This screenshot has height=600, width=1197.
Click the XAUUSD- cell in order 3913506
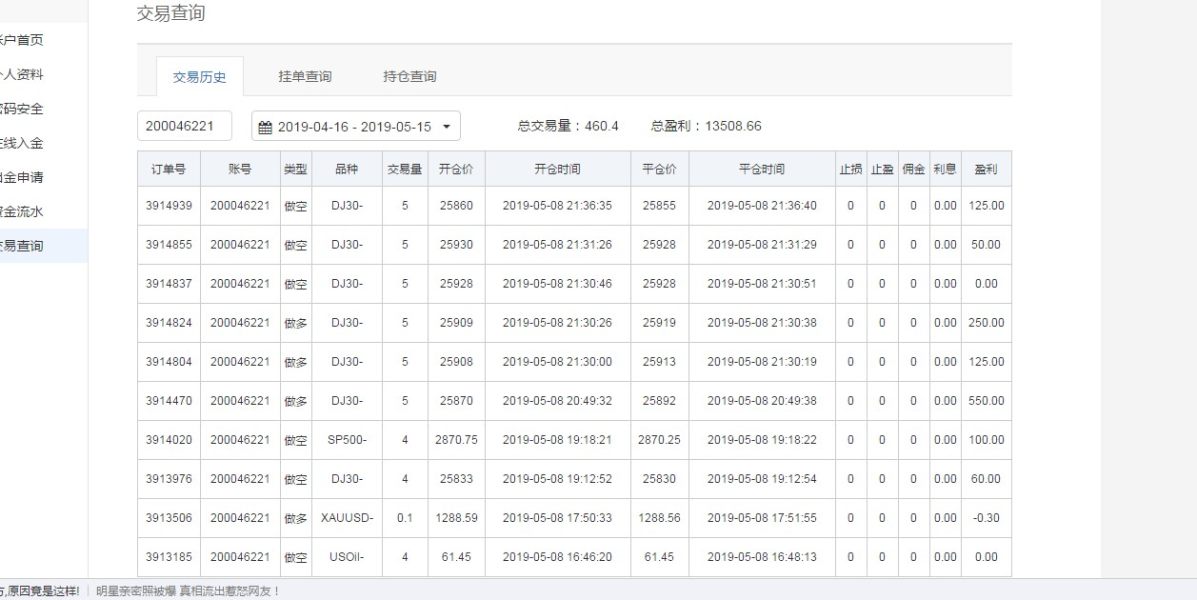pos(347,518)
